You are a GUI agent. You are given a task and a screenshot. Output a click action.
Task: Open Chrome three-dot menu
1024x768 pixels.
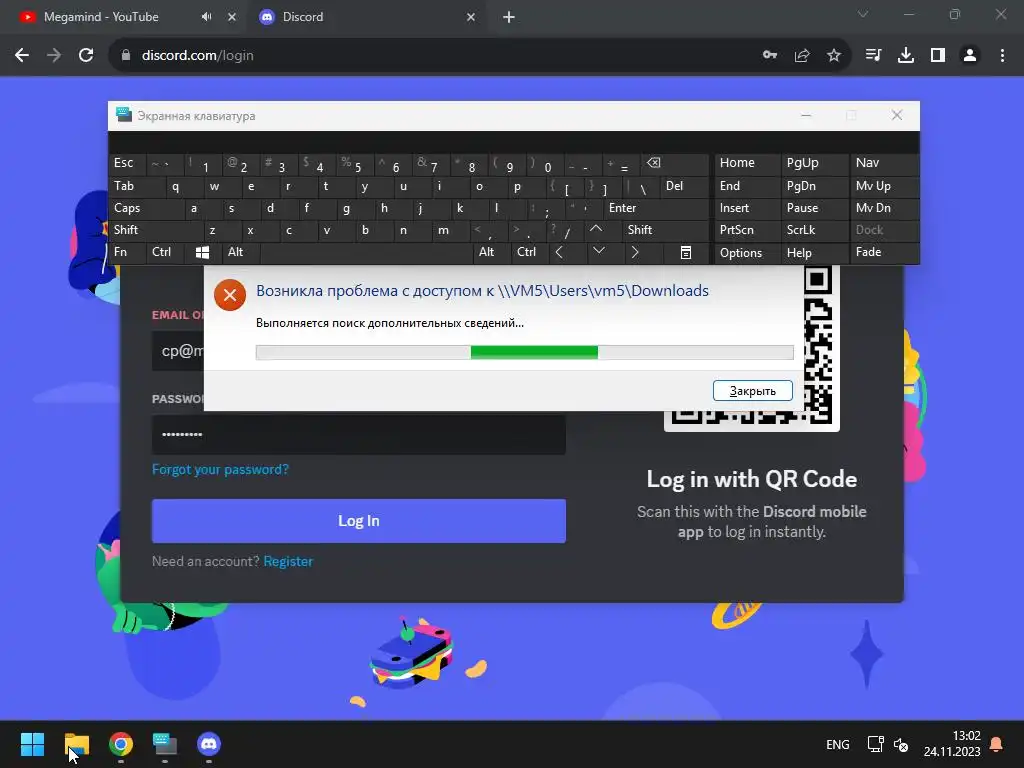(x=1002, y=56)
